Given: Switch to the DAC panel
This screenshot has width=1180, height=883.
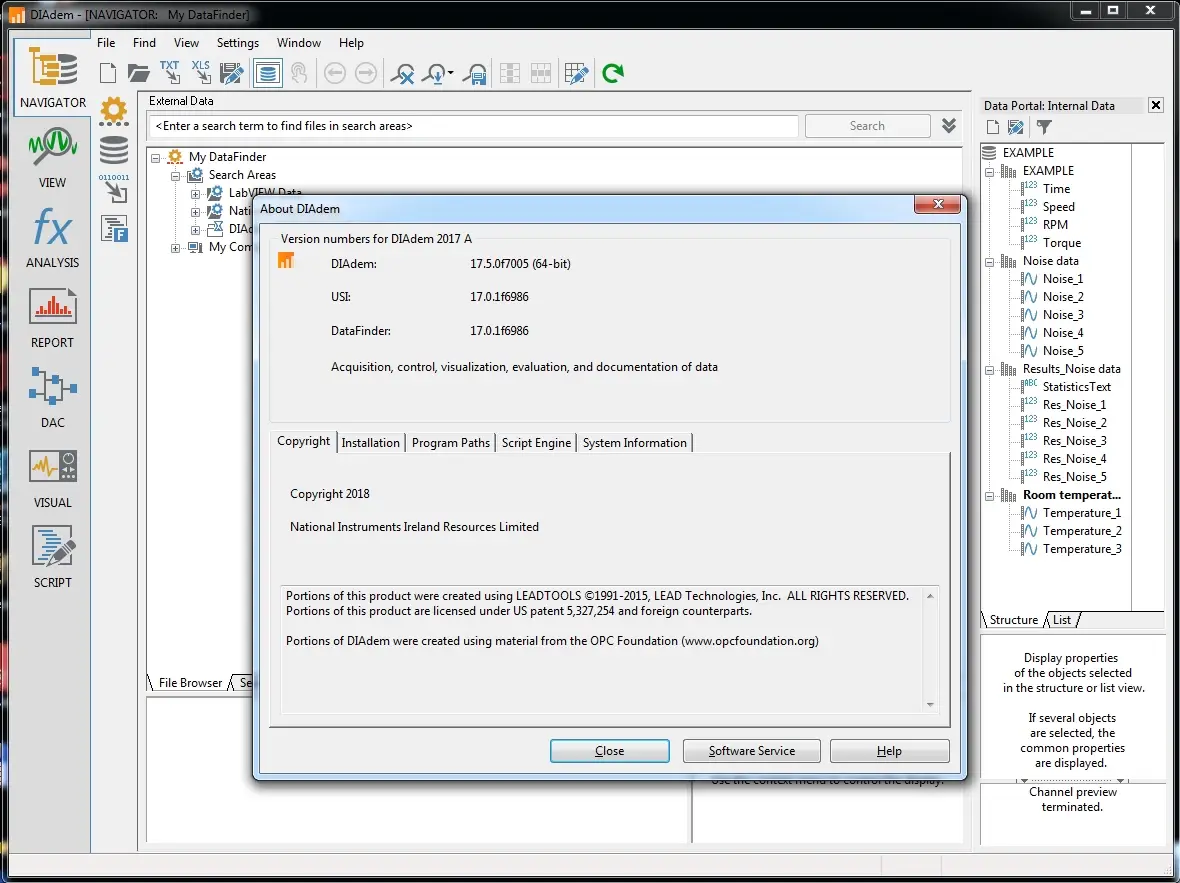Looking at the screenshot, I should pyautogui.click(x=53, y=397).
